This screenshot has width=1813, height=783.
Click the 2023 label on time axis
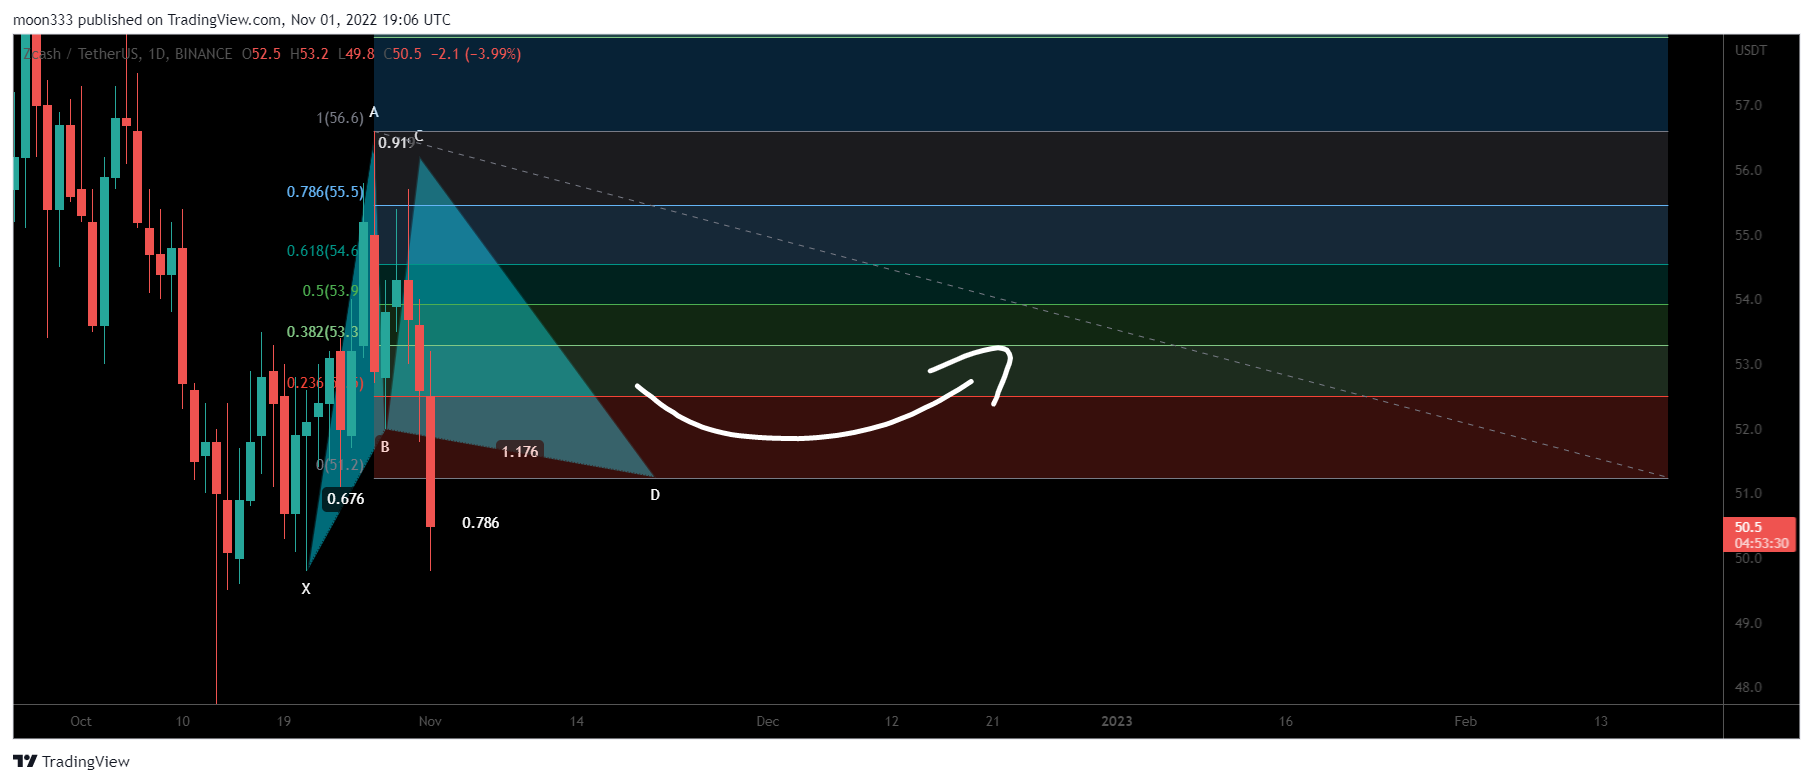1117,721
